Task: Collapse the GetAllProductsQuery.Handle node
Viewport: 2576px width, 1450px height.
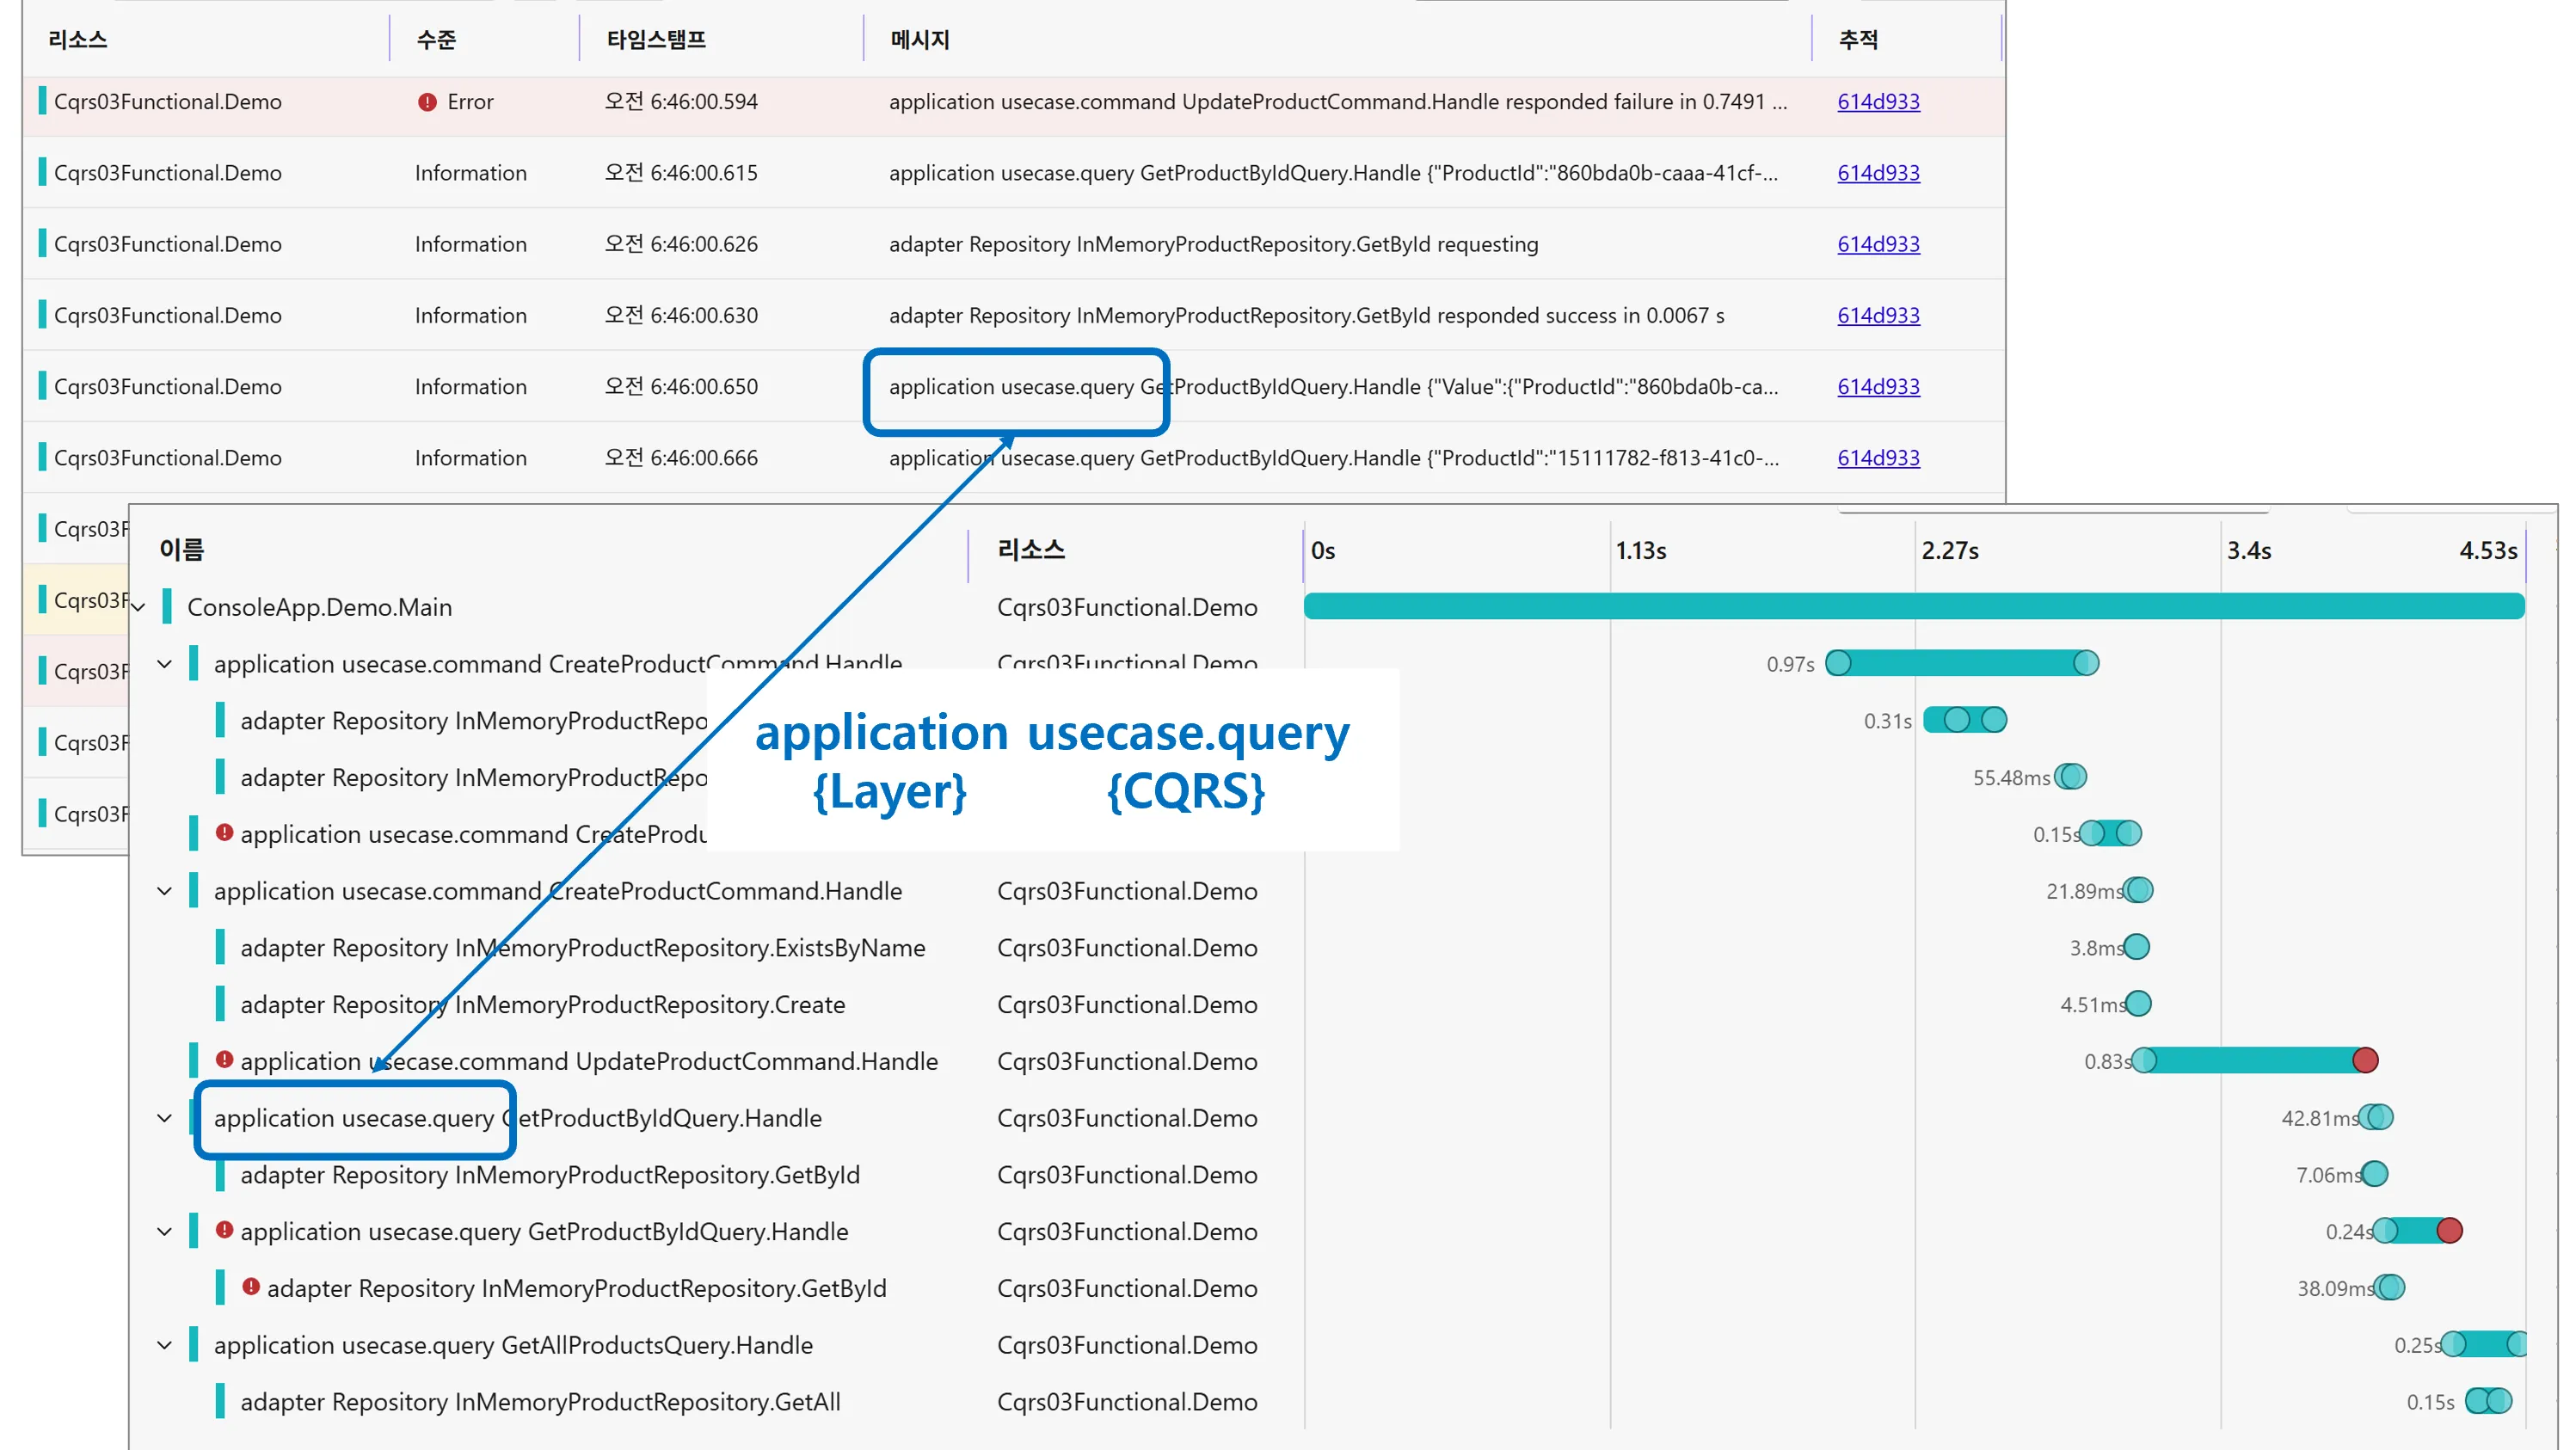Action: (164, 1345)
